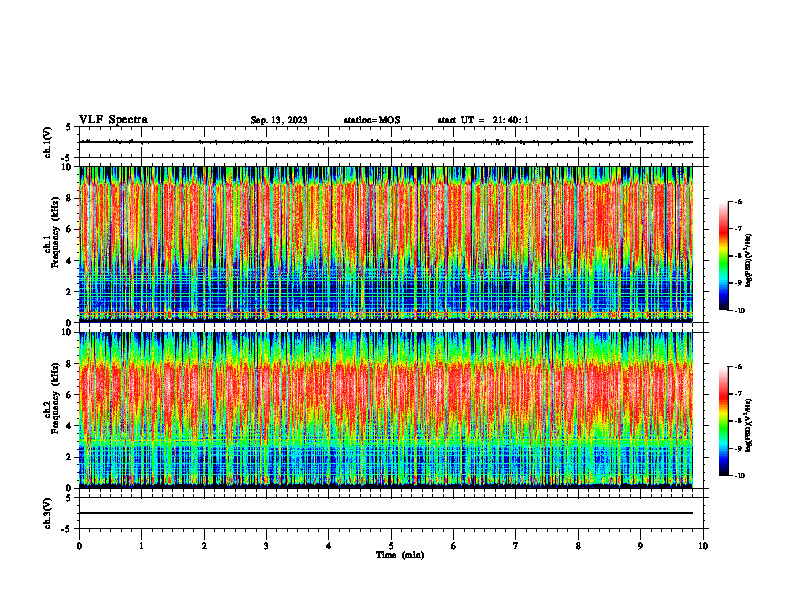Click the time axis tick label "7"
The width and height of the screenshot is (792, 612).
(x=516, y=546)
